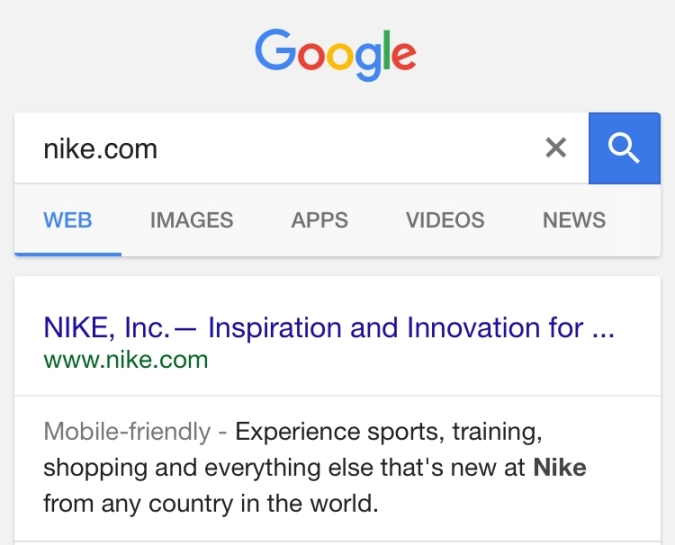Viewport: 675px width, 545px height.
Task: Open the APPS results tab
Action: pos(319,220)
